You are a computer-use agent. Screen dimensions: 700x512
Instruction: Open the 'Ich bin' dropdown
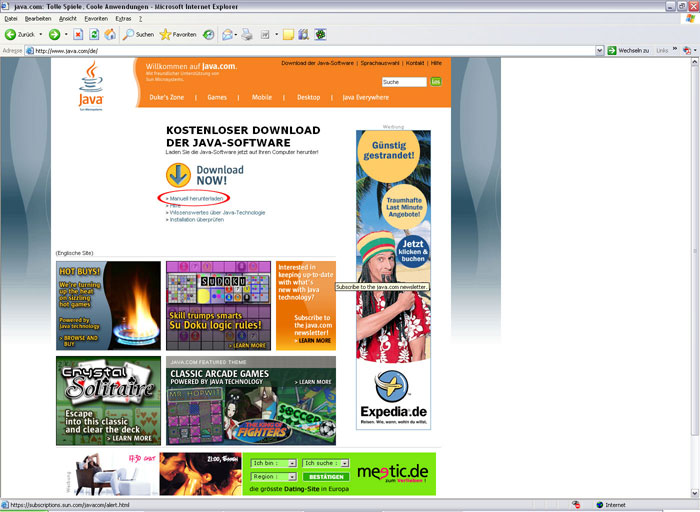tap(273, 463)
